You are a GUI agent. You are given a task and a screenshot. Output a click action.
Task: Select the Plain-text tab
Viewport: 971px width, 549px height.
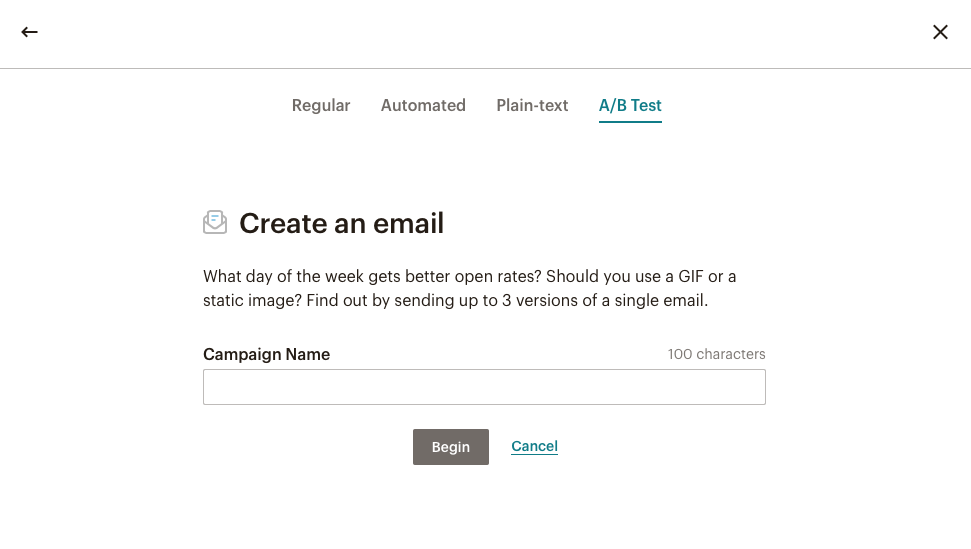pos(532,105)
